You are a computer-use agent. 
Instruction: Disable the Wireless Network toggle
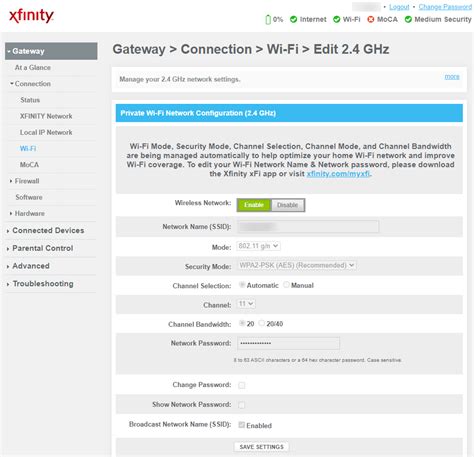coord(287,205)
